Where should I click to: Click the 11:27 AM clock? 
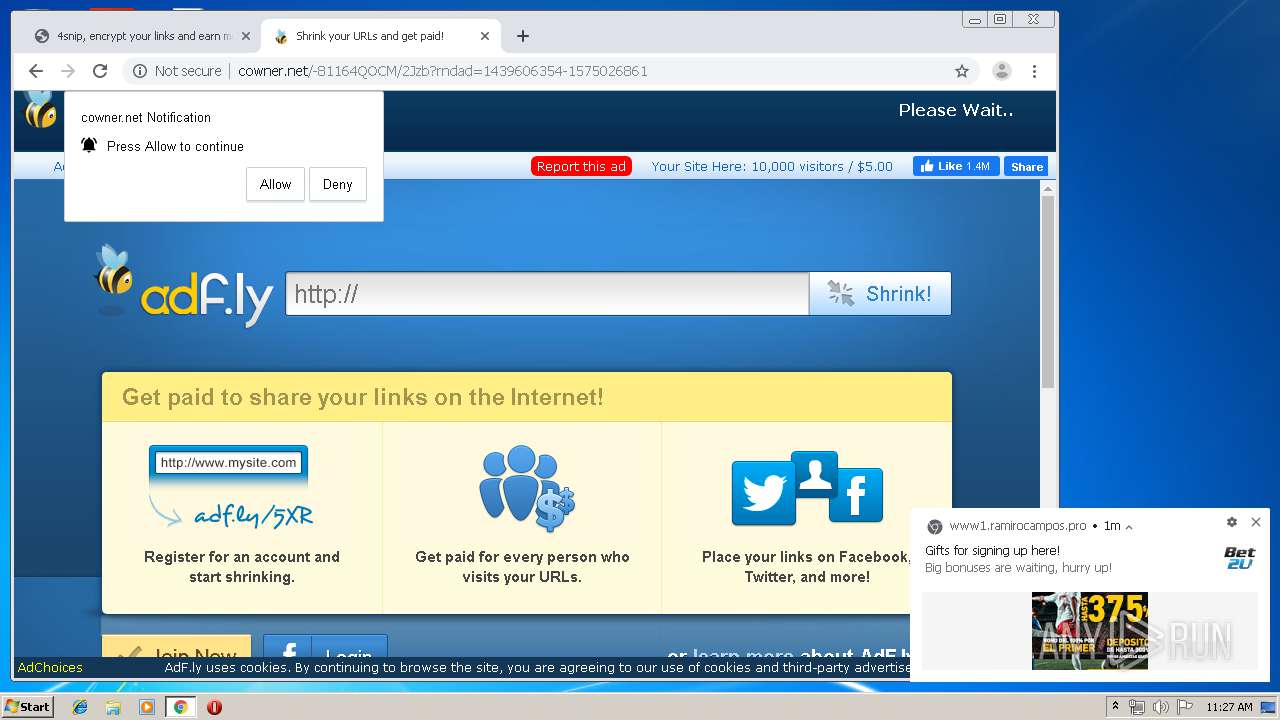click(1229, 707)
